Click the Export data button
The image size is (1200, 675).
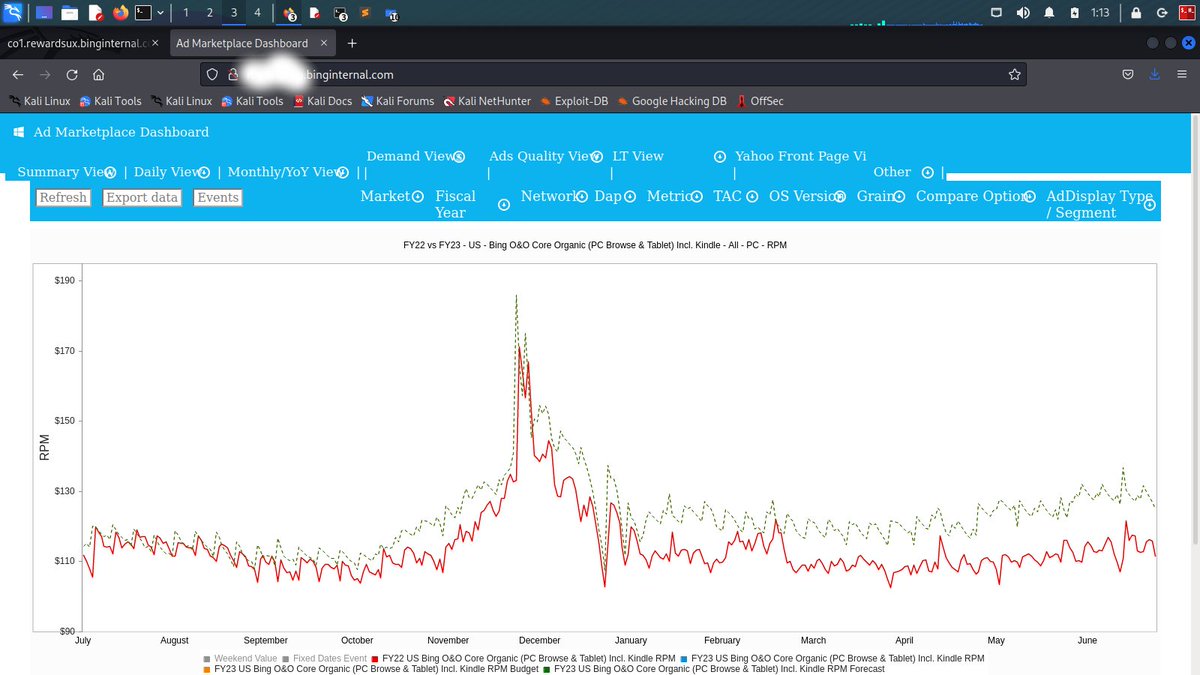pyautogui.click(x=142, y=198)
